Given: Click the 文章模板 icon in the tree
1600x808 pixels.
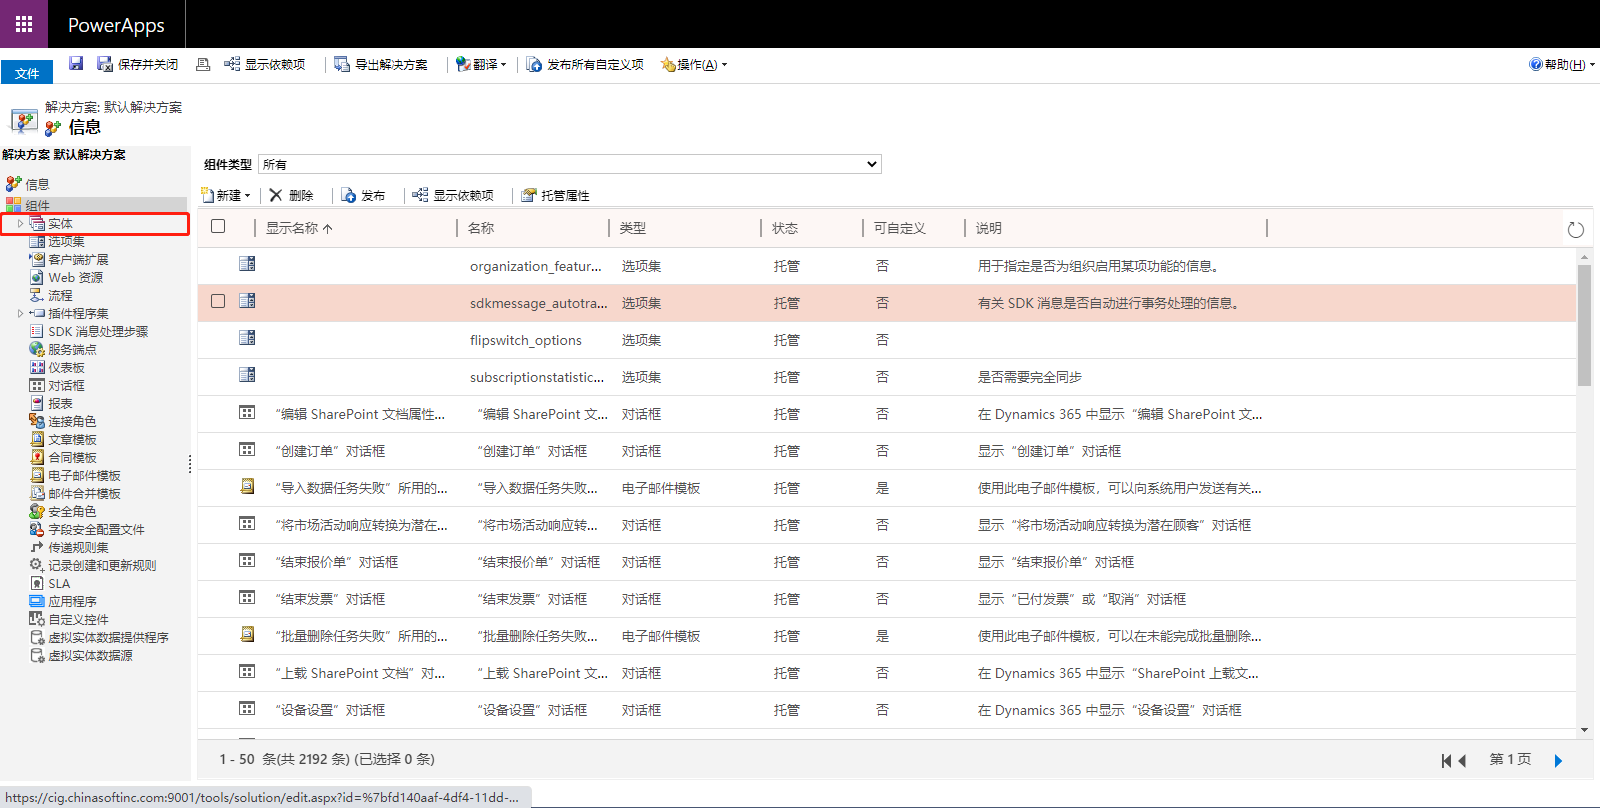Looking at the screenshot, I should [x=37, y=440].
